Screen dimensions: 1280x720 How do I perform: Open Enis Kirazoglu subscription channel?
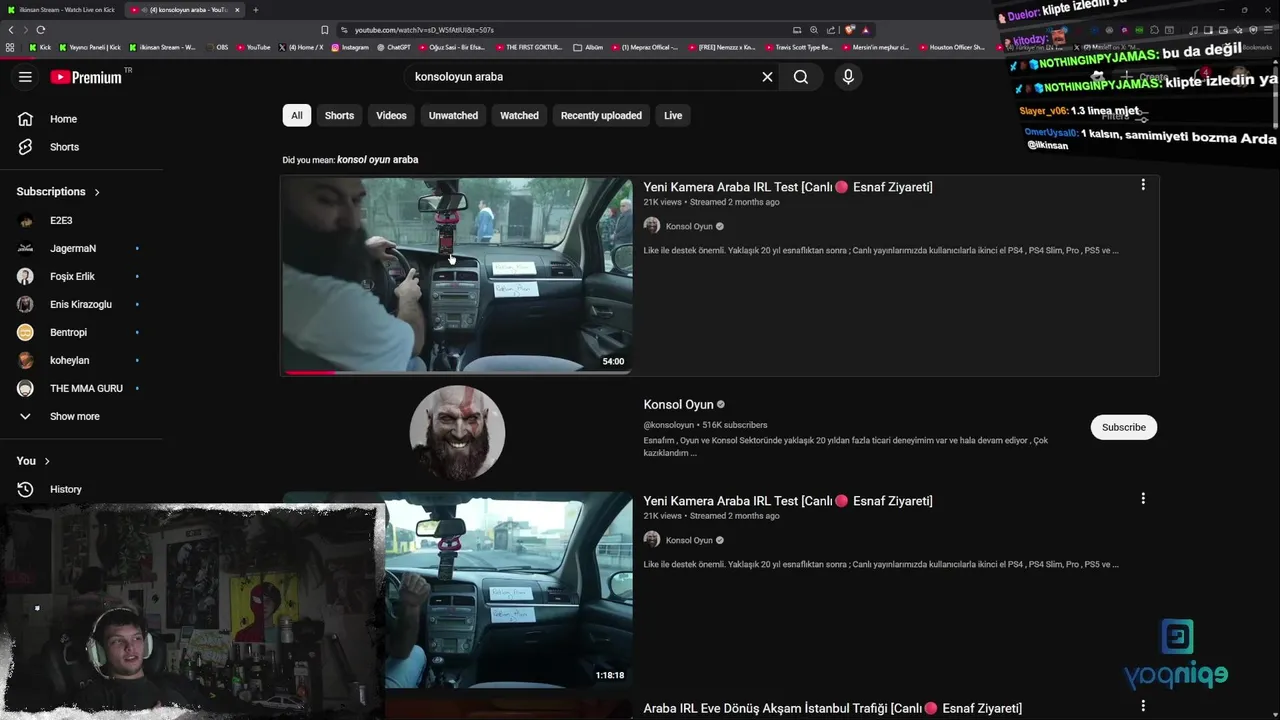81,304
